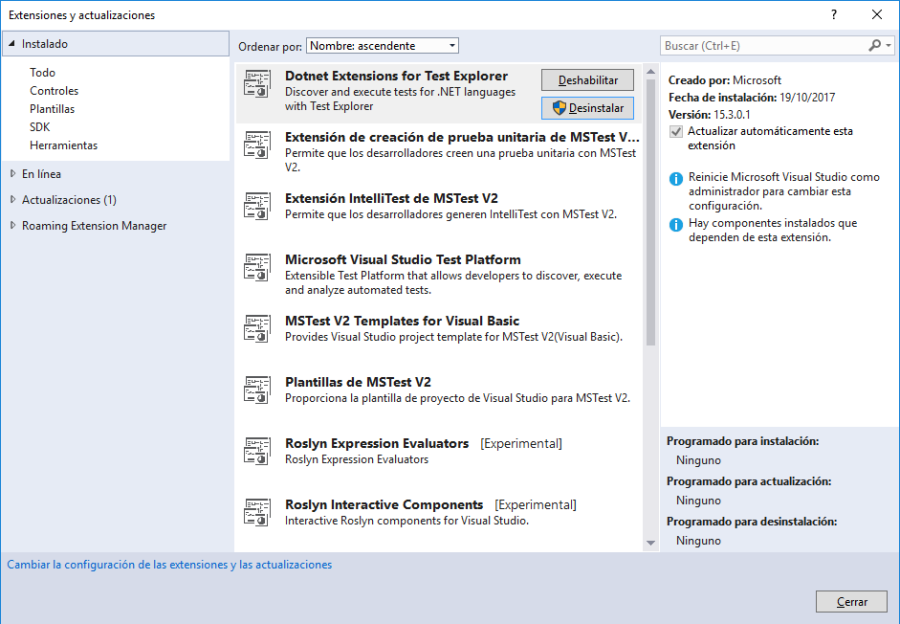Expand the Roaming Extension Manager node
The height and width of the screenshot is (624, 900).
click(13, 226)
